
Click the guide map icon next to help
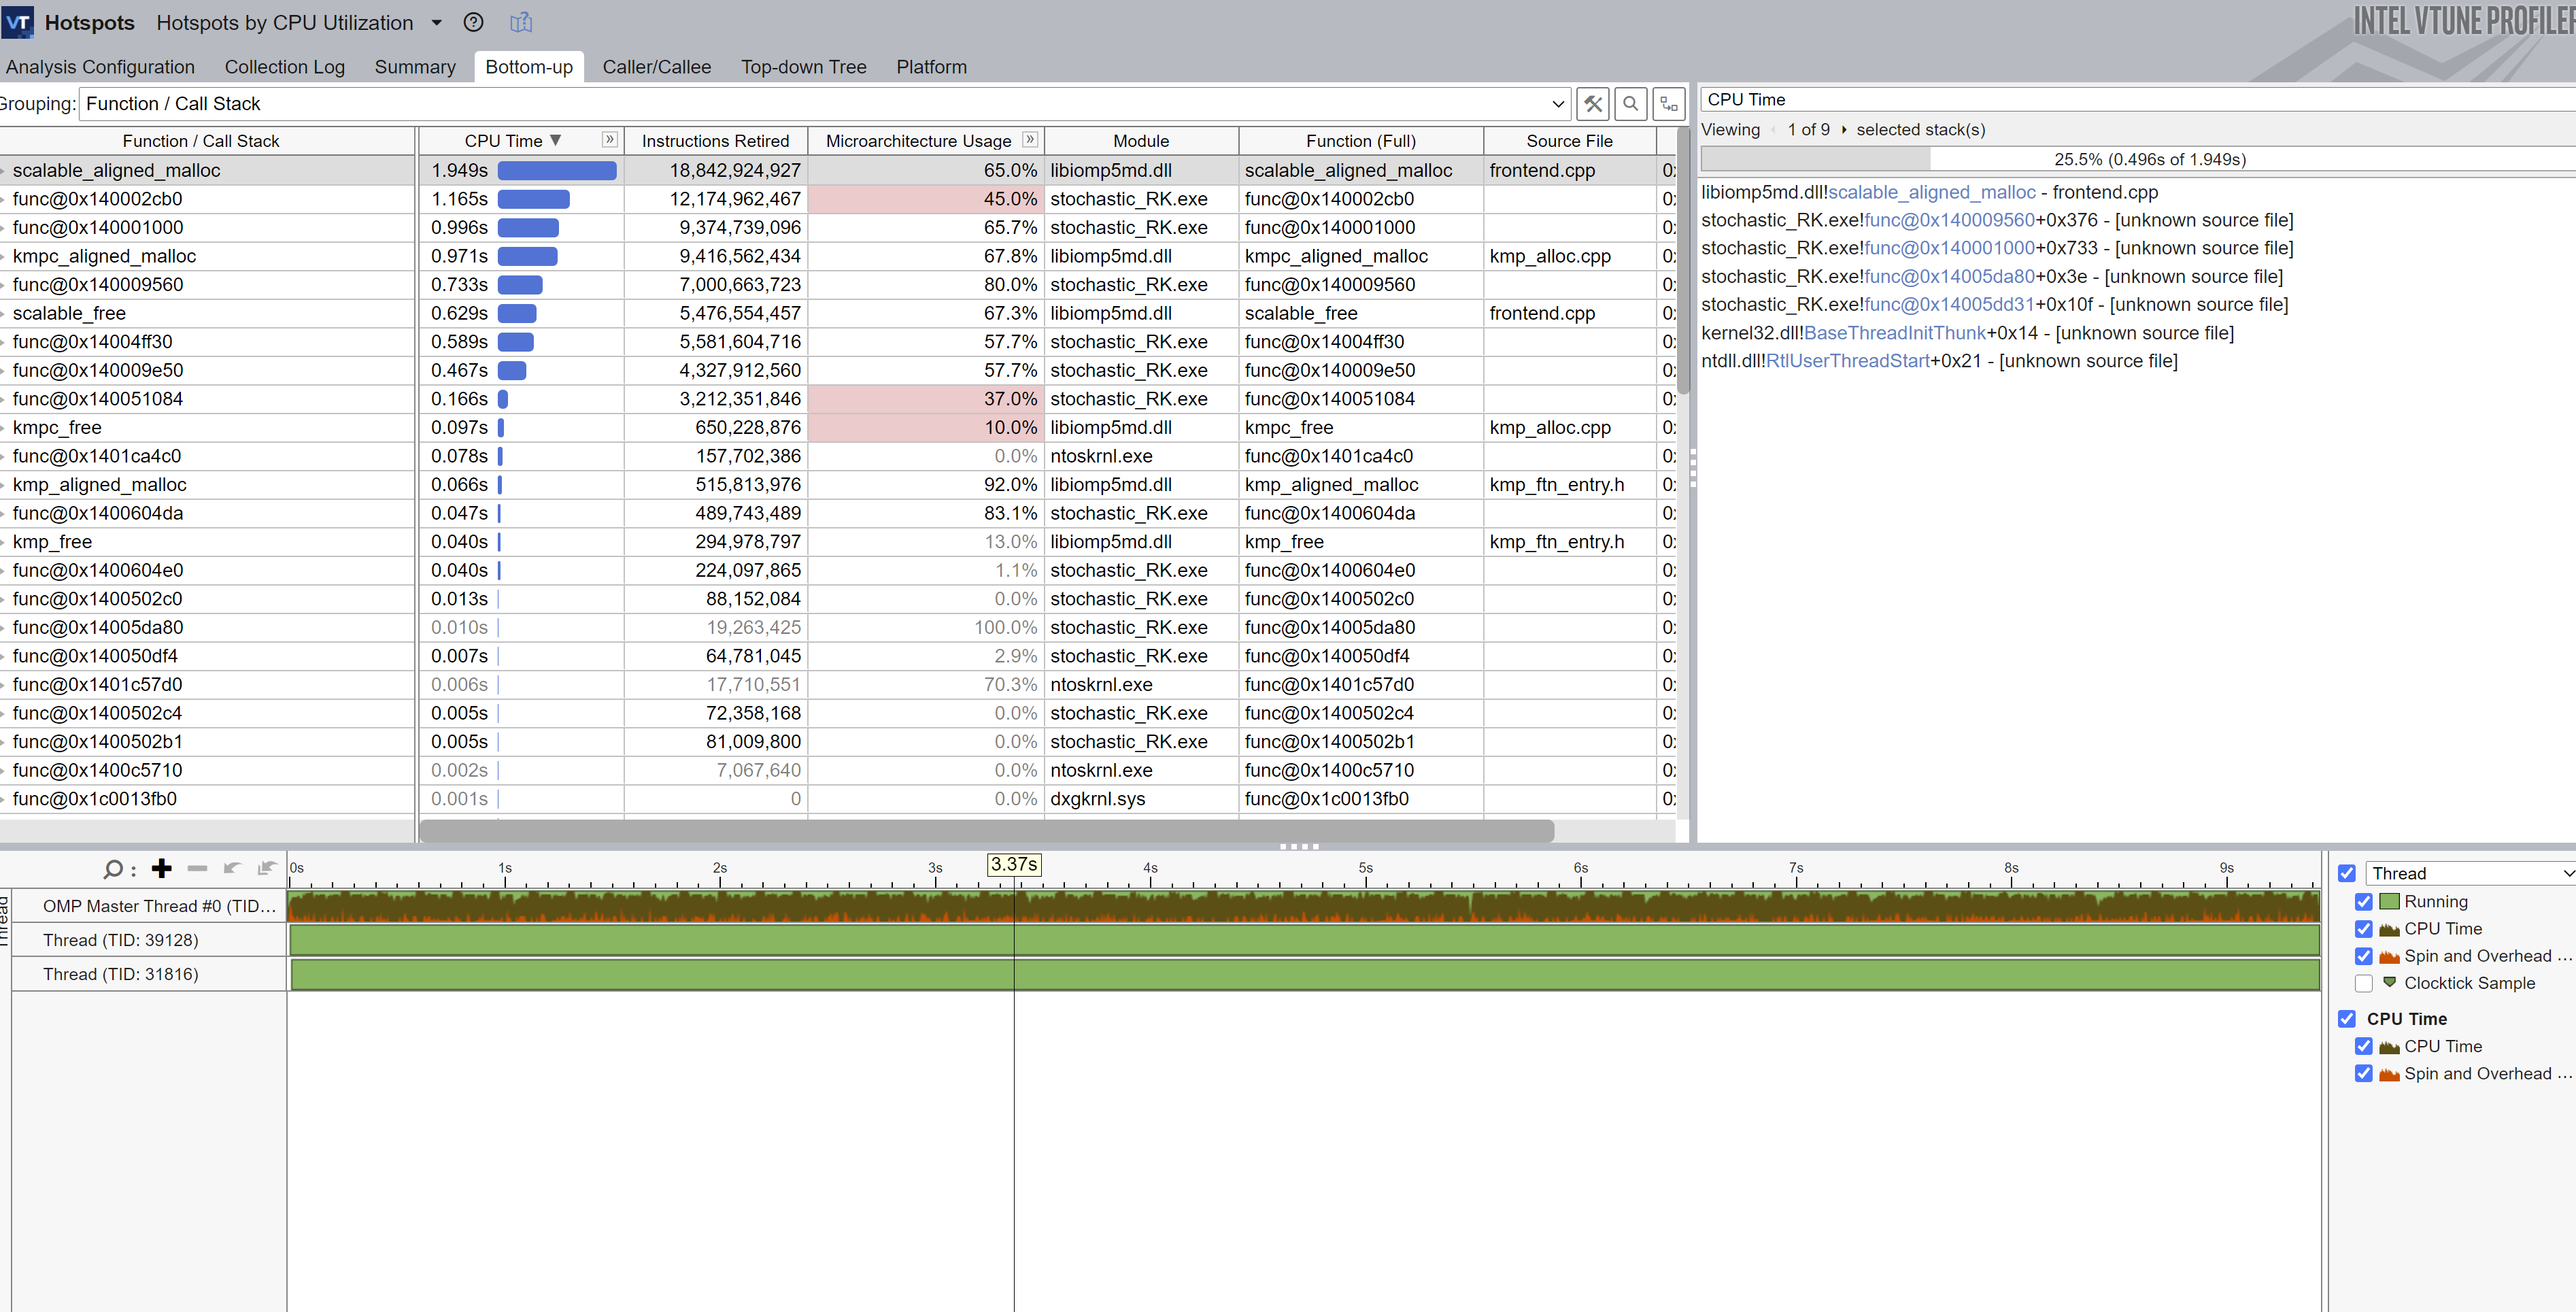coord(521,23)
